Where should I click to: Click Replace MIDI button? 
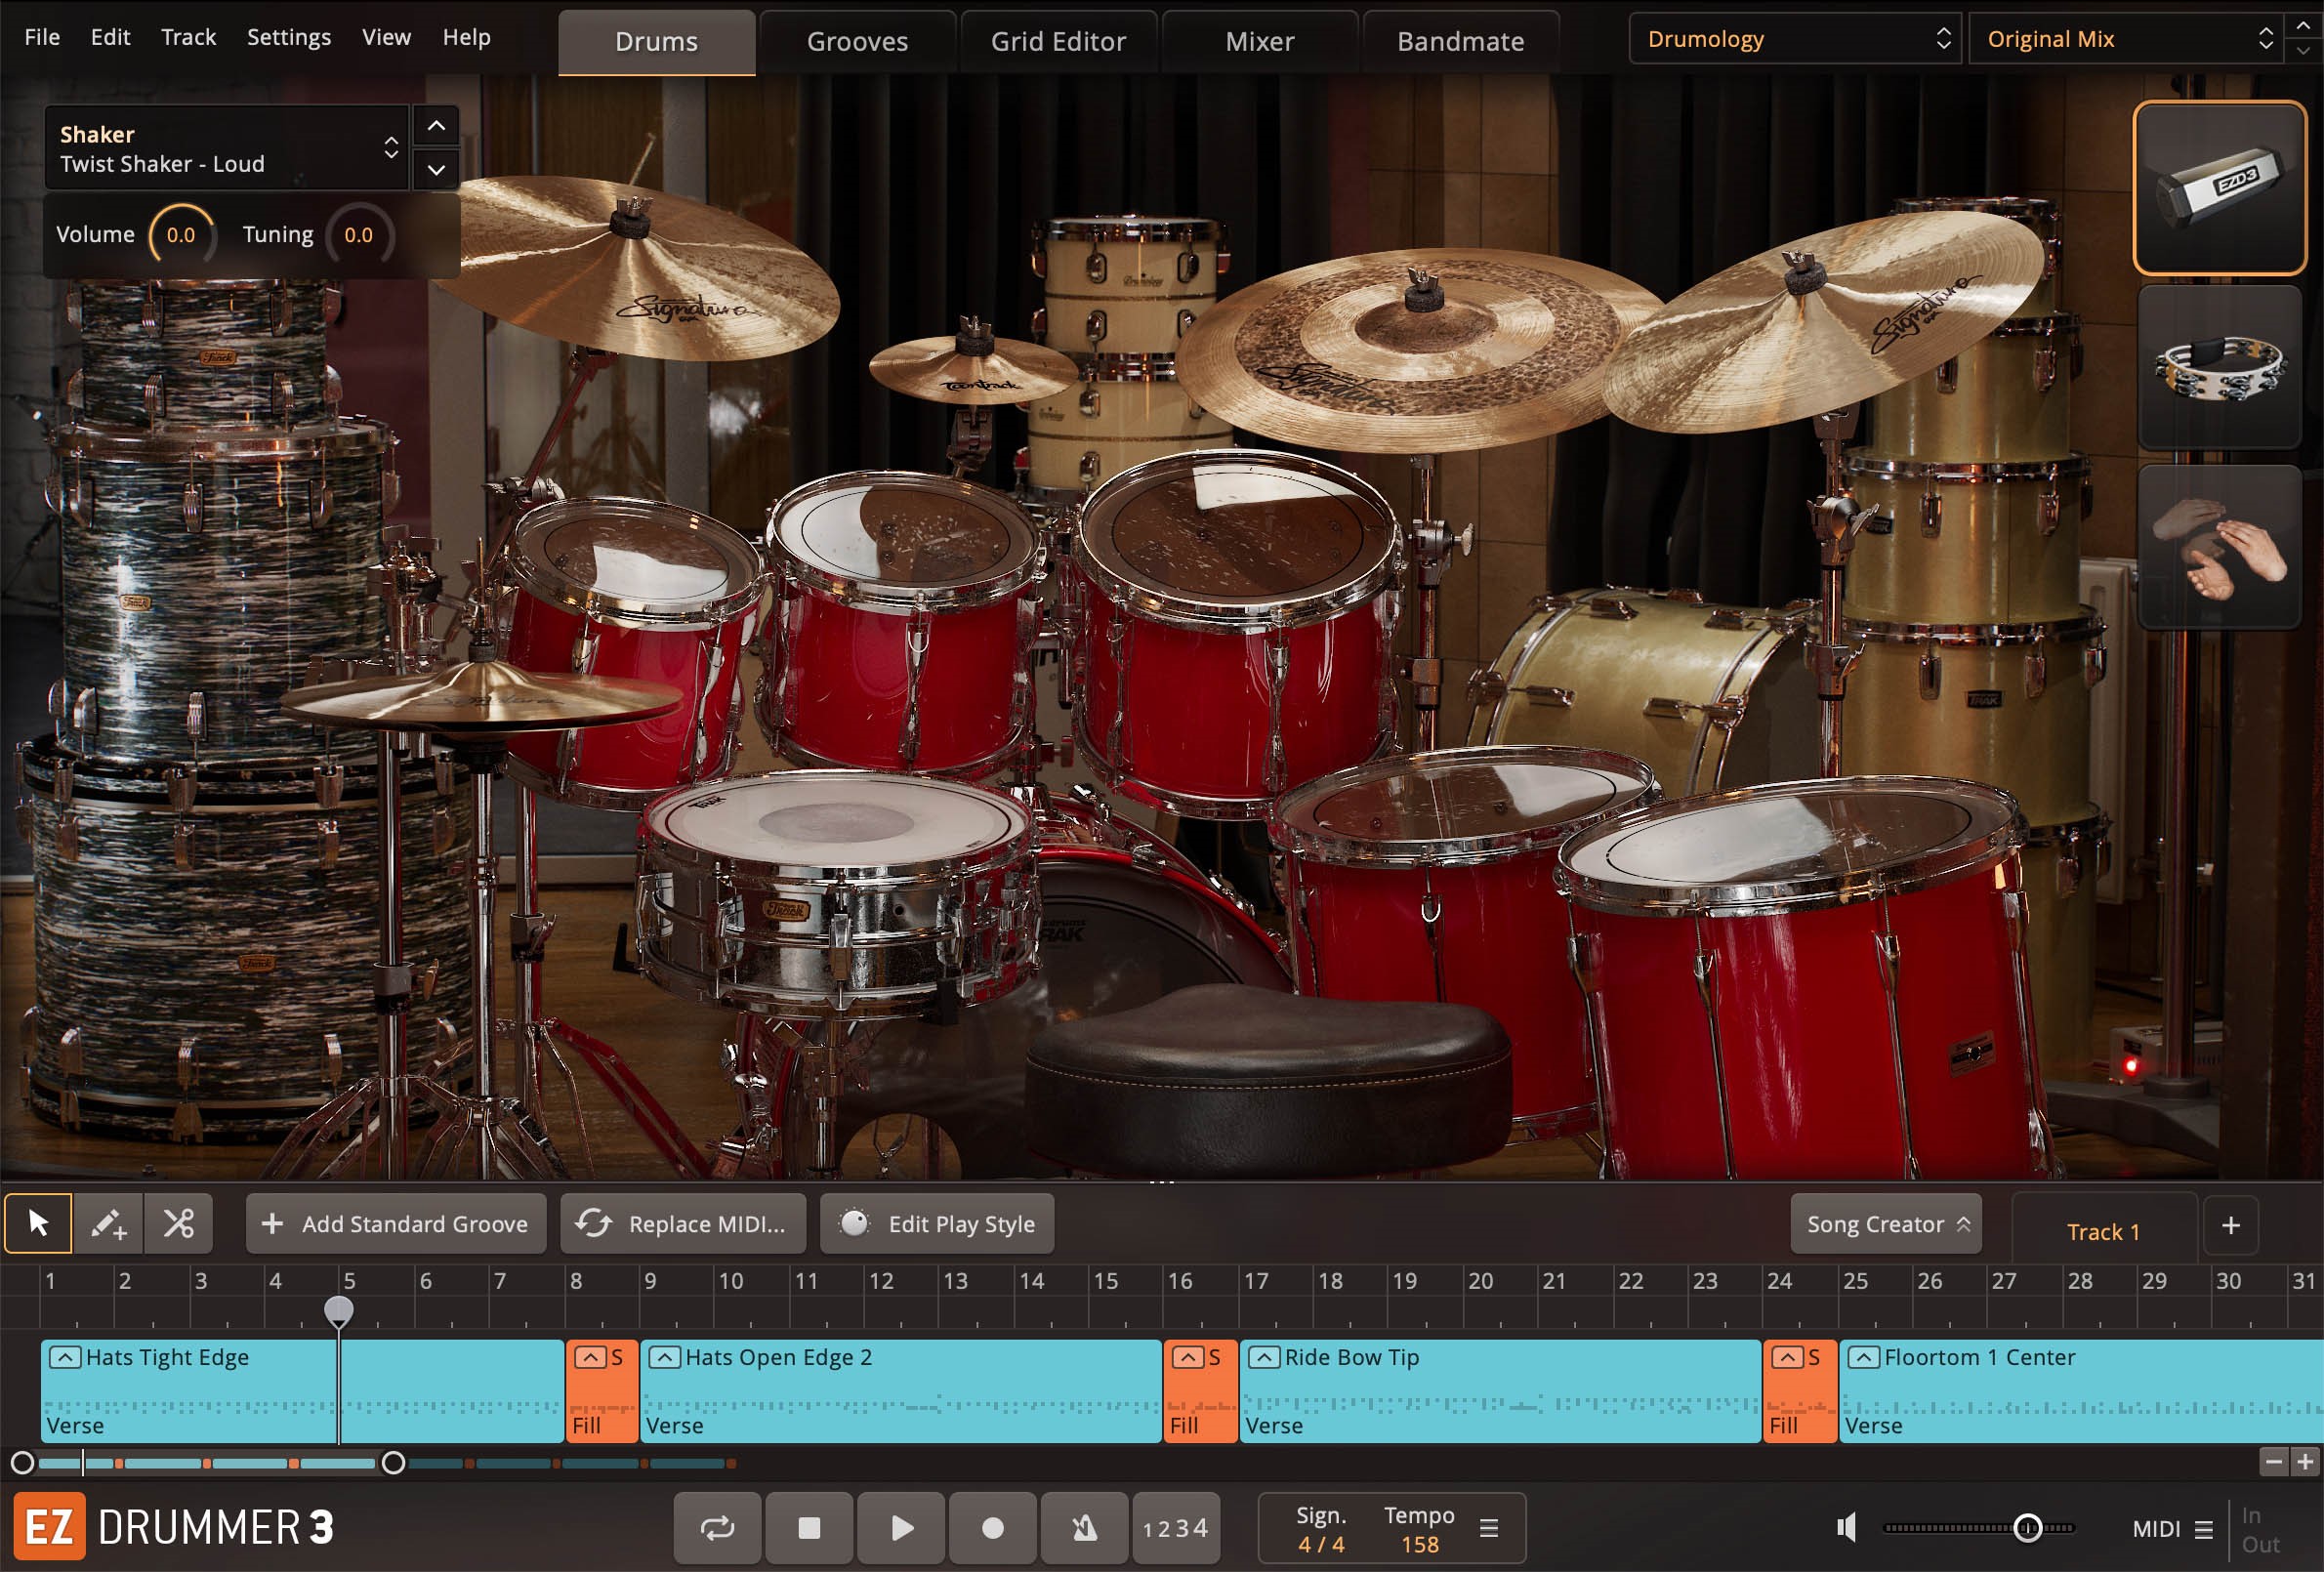point(683,1224)
